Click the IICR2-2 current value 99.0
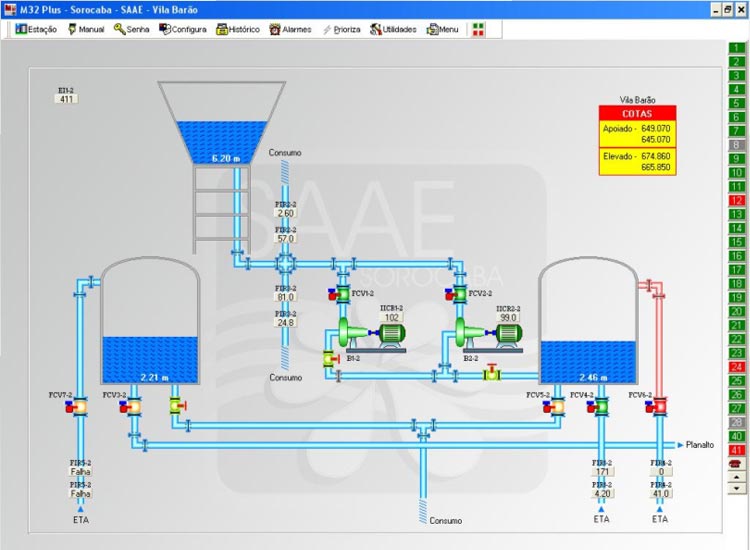The image size is (750, 550). click(x=508, y=318)
